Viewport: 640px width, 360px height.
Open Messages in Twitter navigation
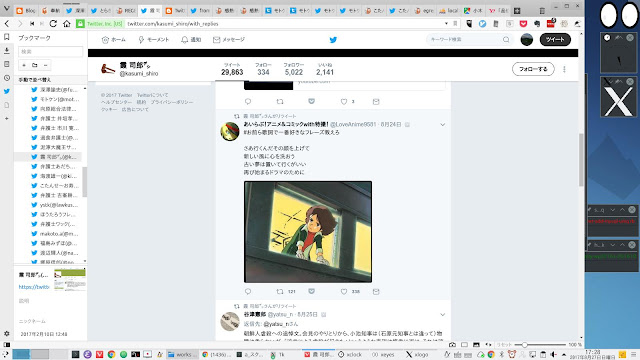(x=229, y=40)
